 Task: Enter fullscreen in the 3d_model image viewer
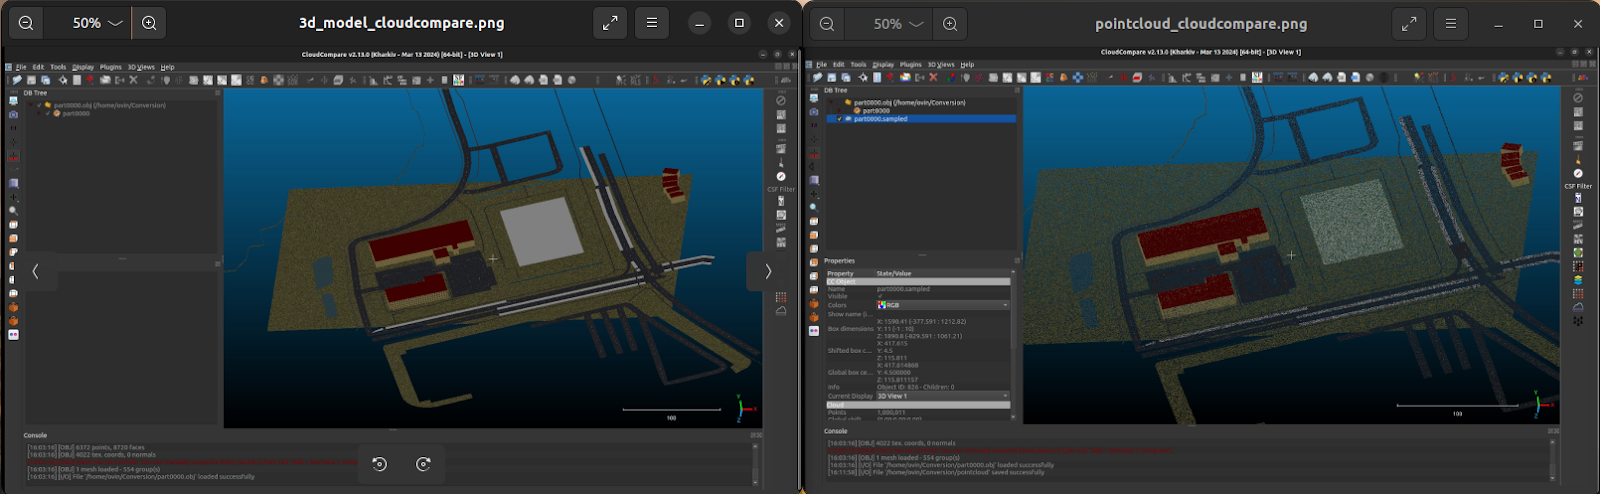click(x=609, y=23)
